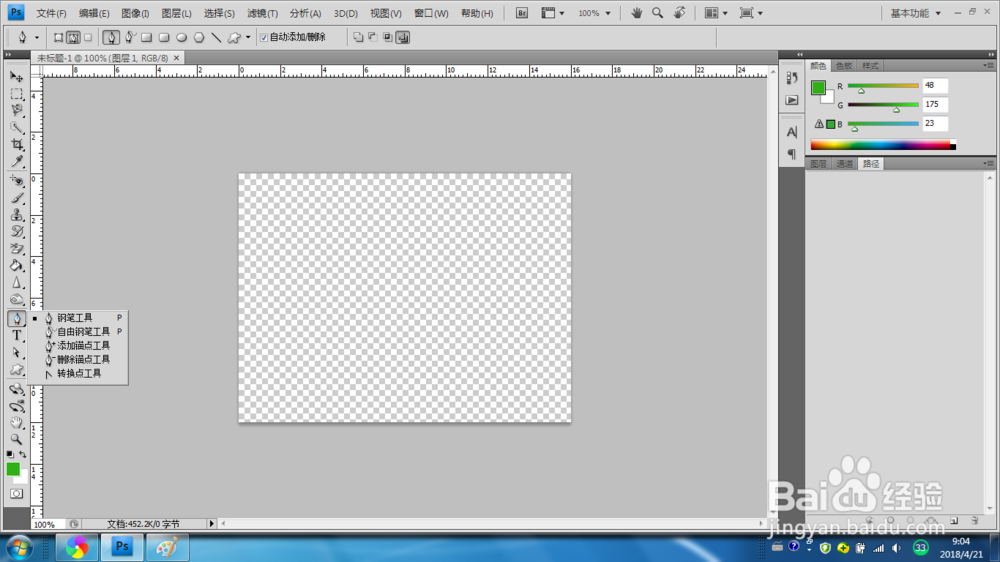
Task: Open the 滤镜(T) menu
Action: pyautogui.click(x=262, y=13)
